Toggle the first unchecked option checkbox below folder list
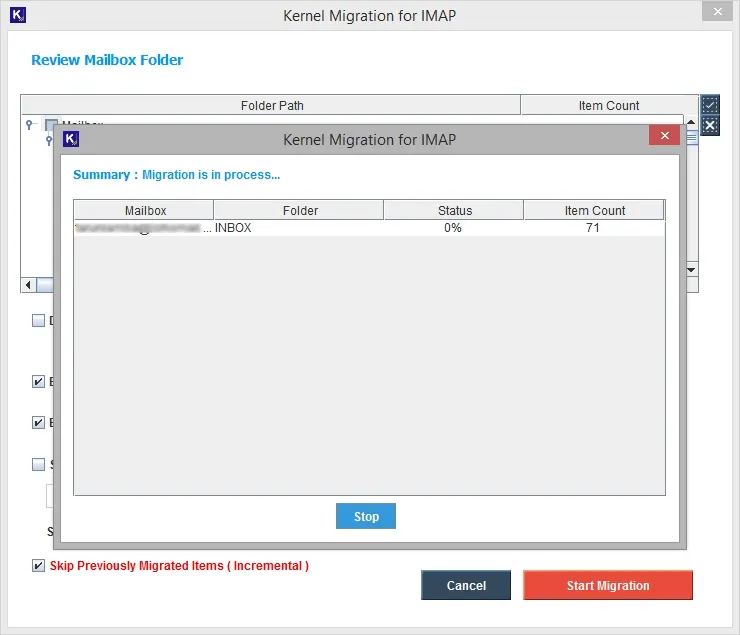The height and width of the screenshot is (635, 740). click(x=38, y=320)
